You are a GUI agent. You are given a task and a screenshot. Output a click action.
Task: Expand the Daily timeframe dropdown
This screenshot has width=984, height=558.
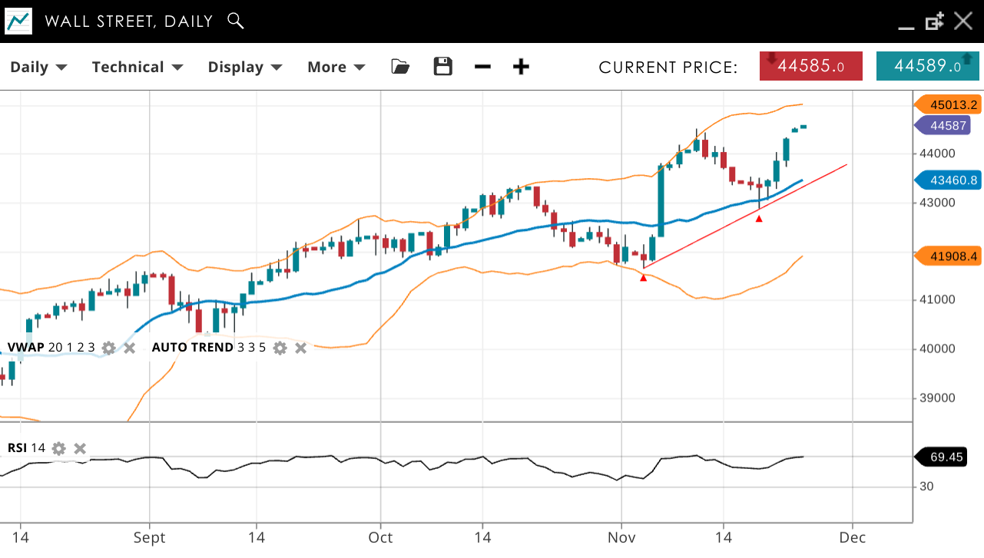38,67
